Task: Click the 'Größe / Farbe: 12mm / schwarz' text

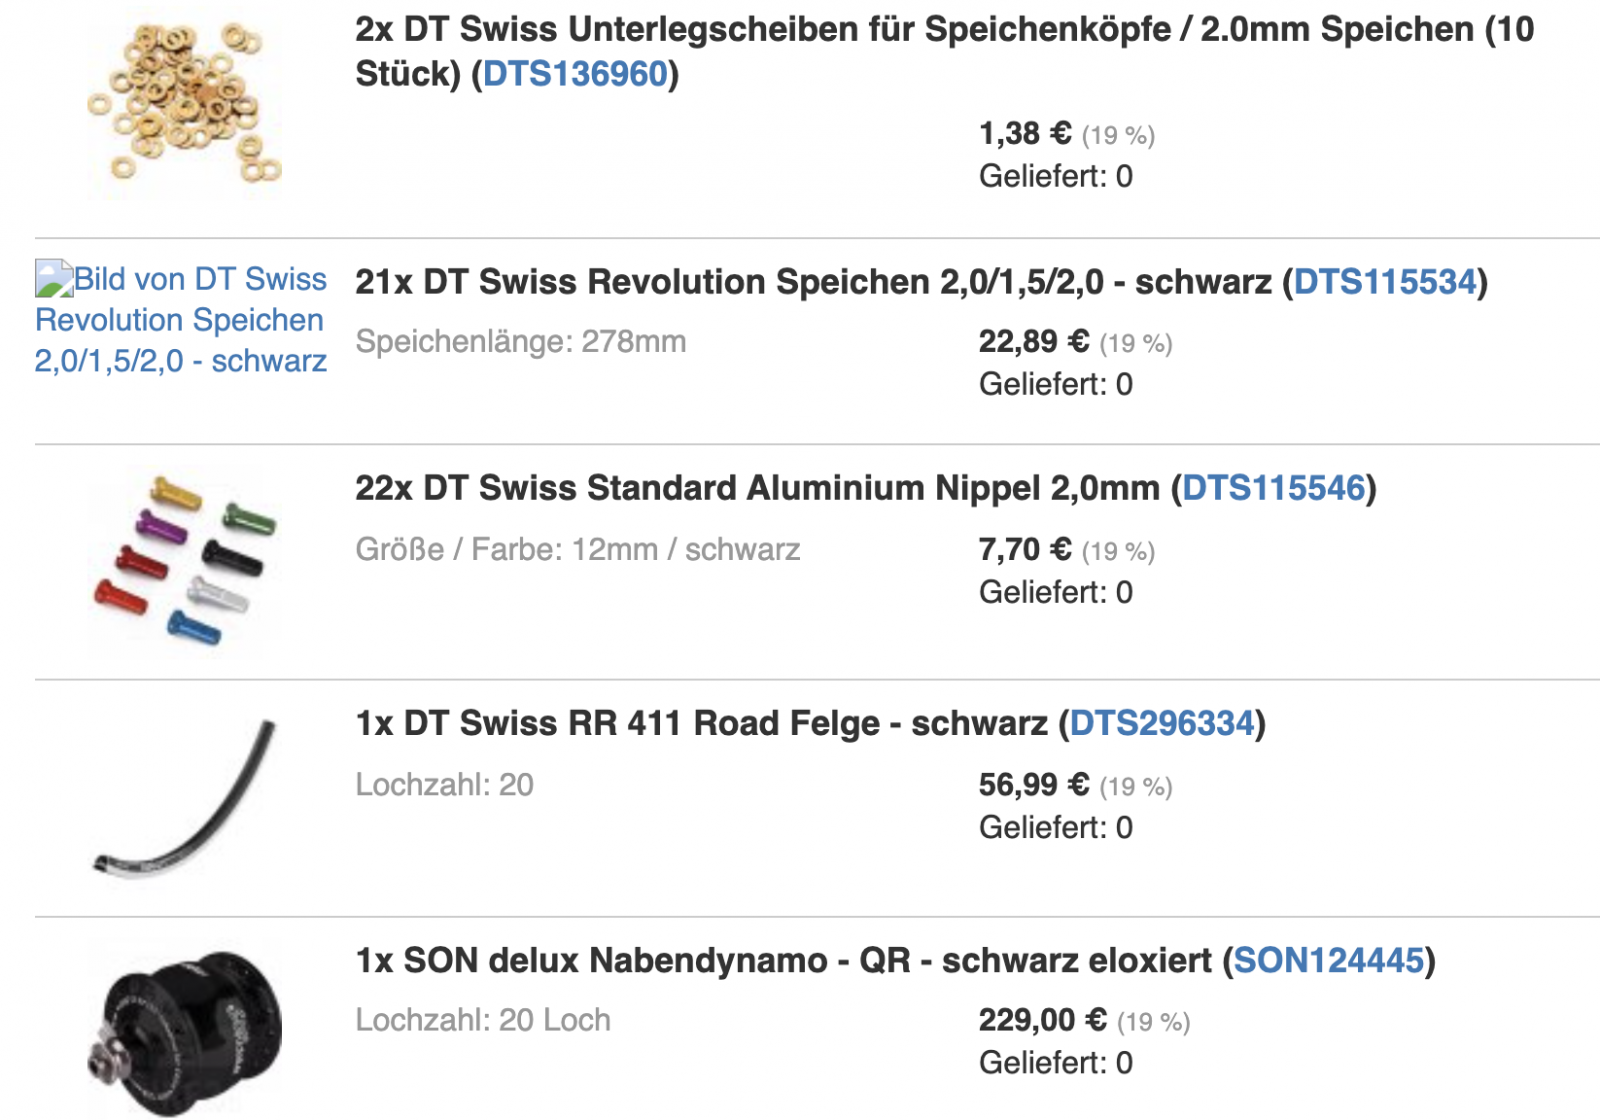Action: pos(578,549)
